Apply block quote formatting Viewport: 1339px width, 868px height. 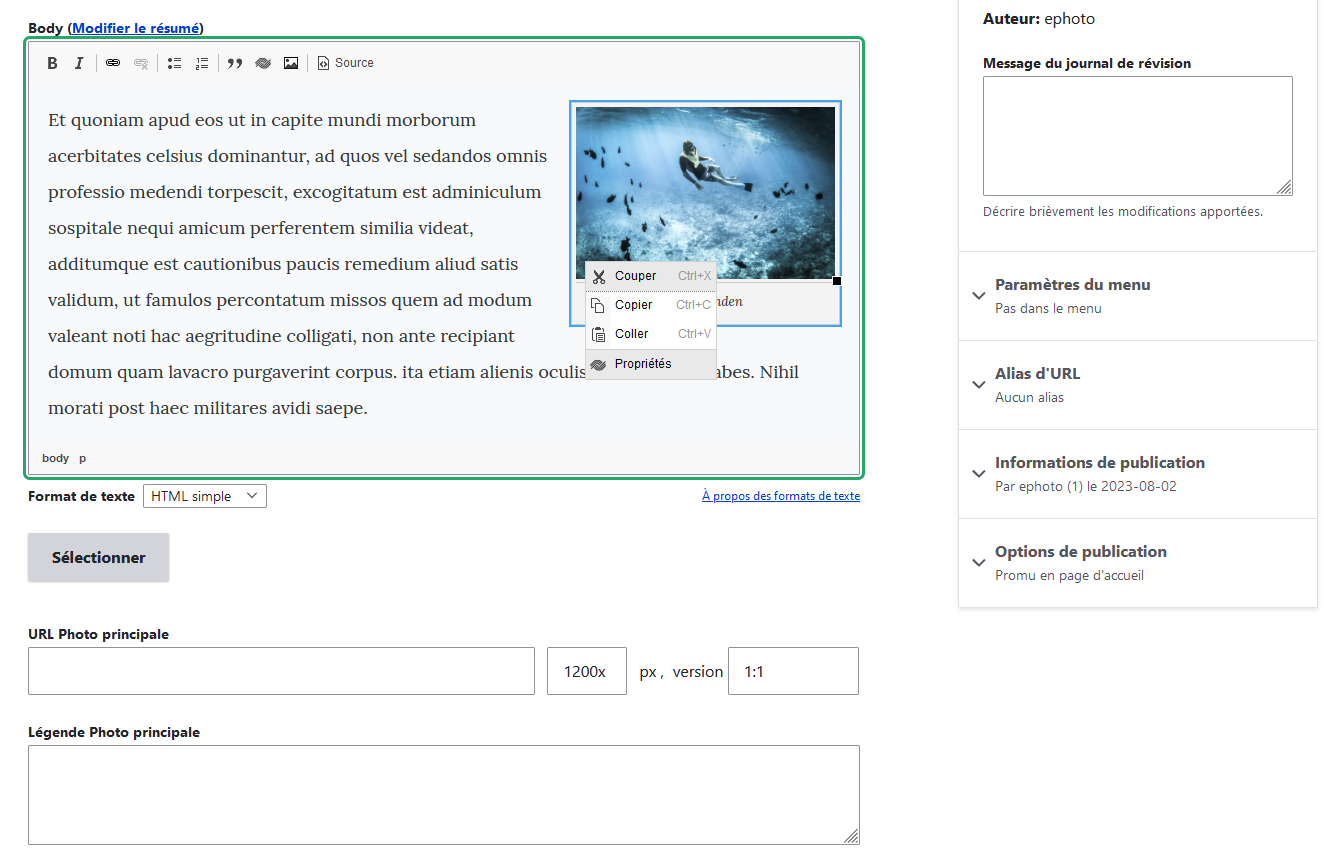[x=235, y=63]
